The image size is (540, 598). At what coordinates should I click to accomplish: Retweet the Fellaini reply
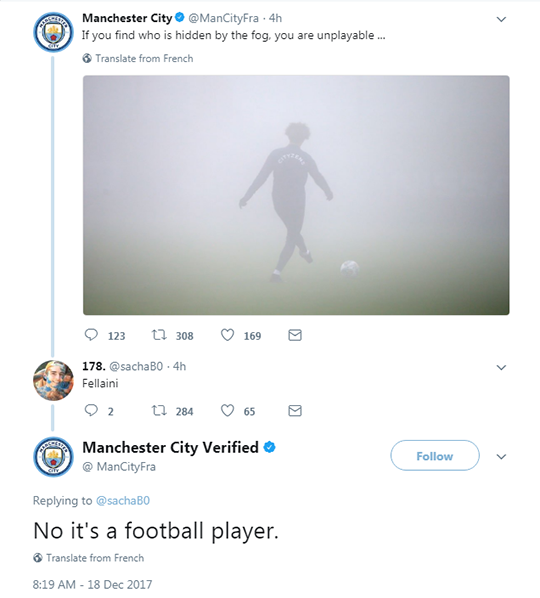click(x=159, y=410)
